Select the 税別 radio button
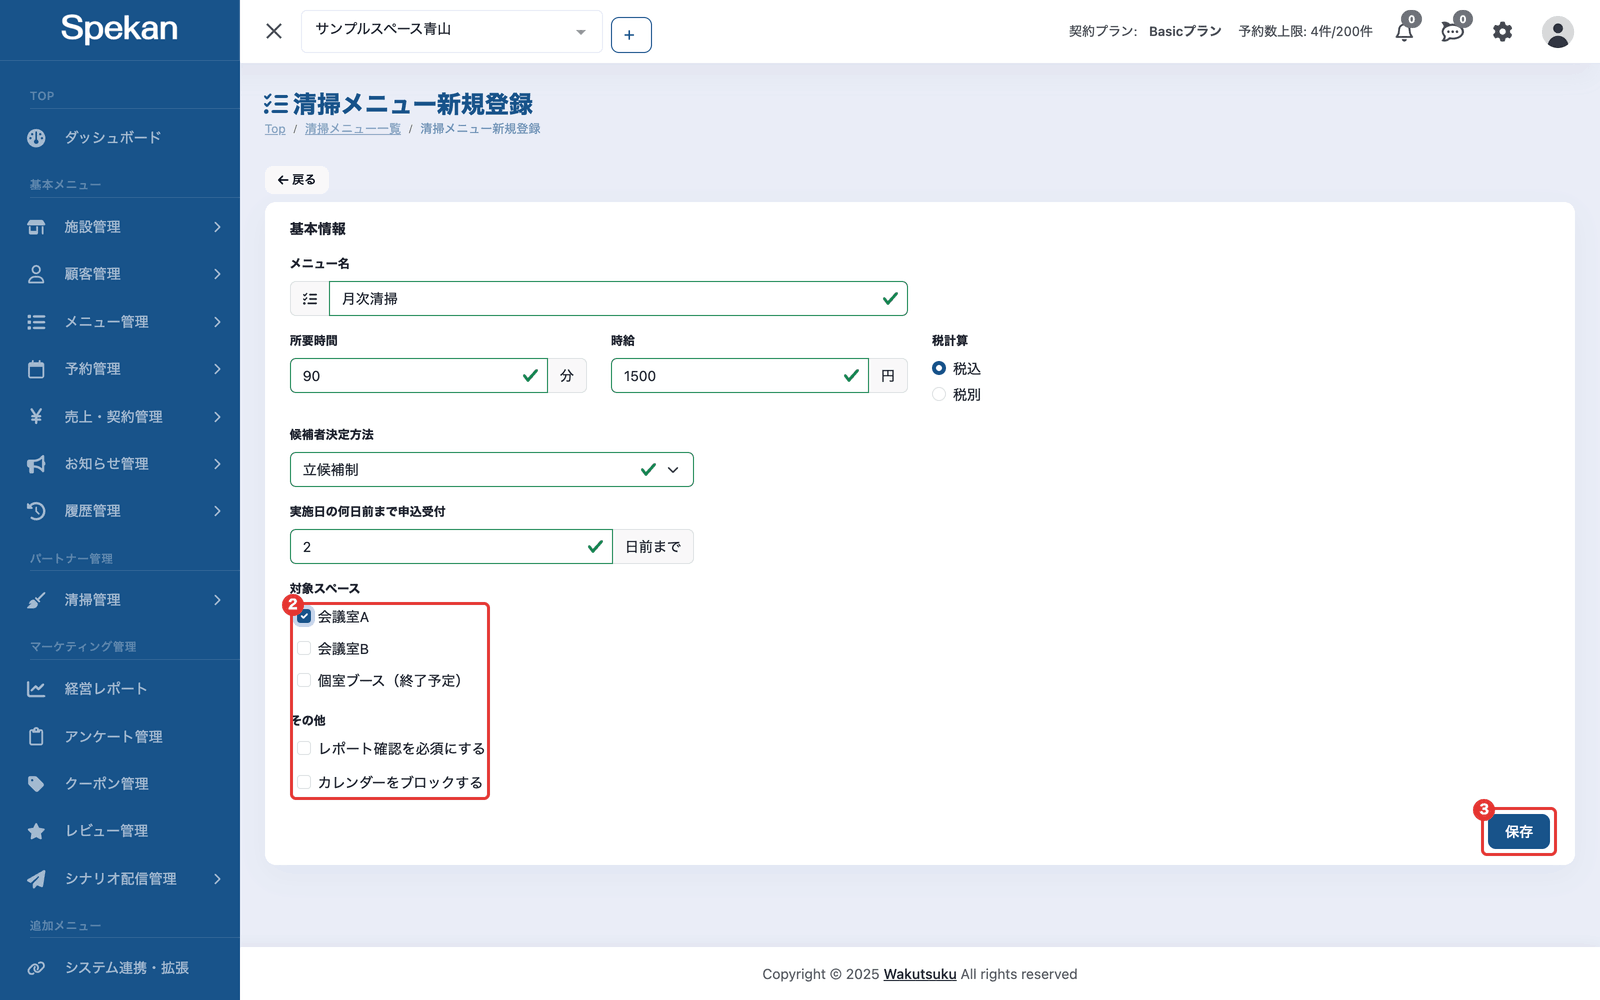This screenshot has height=1000, width=1600. pyautogui.click(x=939, y=394)
